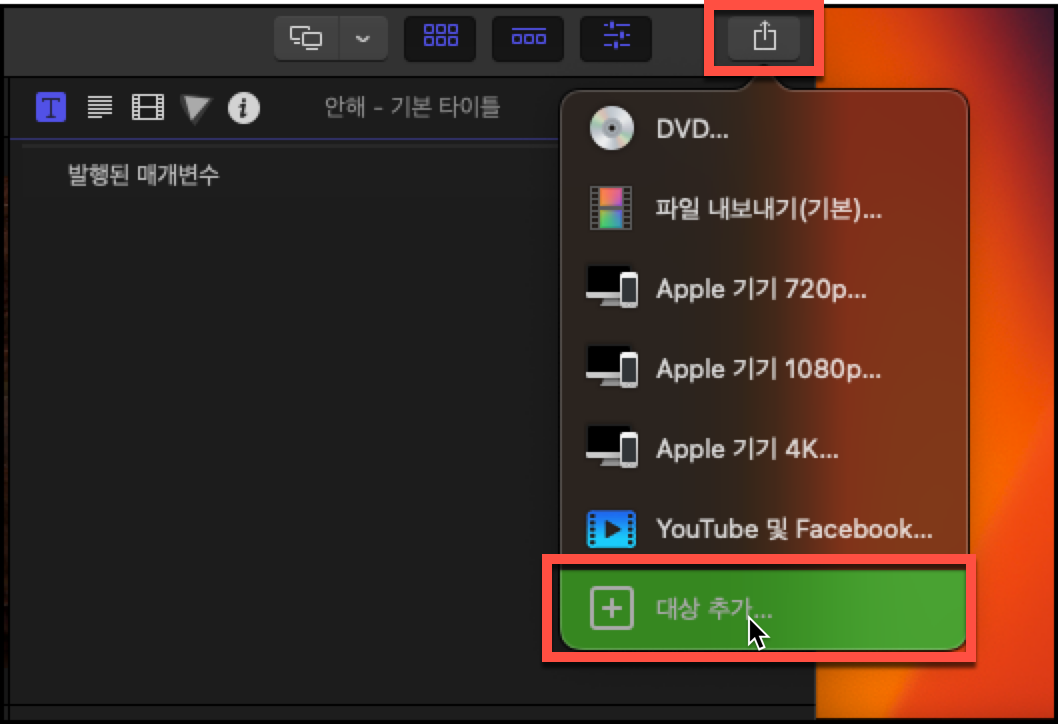Screen dimensions: 1058x724
Task: Click the dual-display viewer icon
Action: (306, 37)
